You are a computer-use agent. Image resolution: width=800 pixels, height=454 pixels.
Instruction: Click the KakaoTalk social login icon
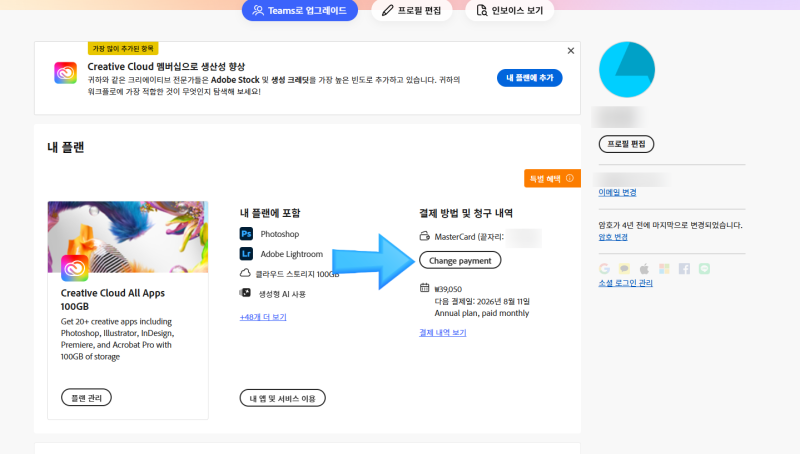pyautogui.click(x=624, y=269)
